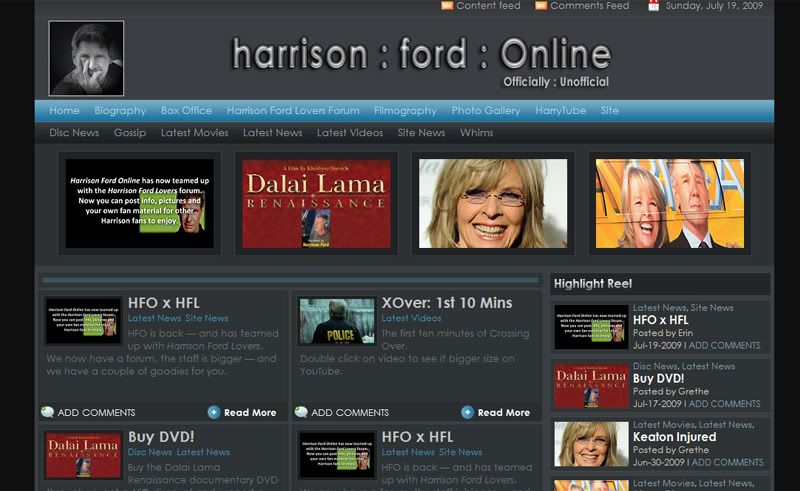The image size is (800, 491).
Task: Open HFO x HFL in Highlight Reel
Action: pyautogui.click(x=661, y=320)
